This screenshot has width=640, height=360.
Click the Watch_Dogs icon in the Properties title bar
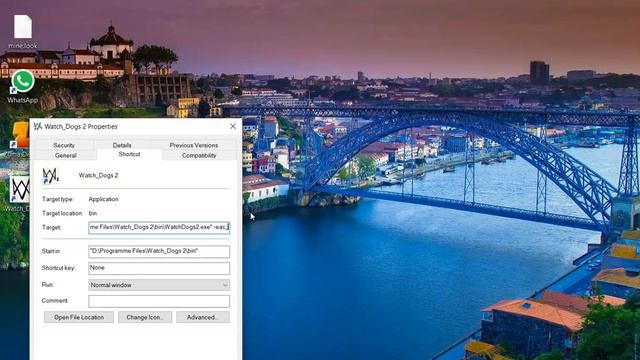38,127
